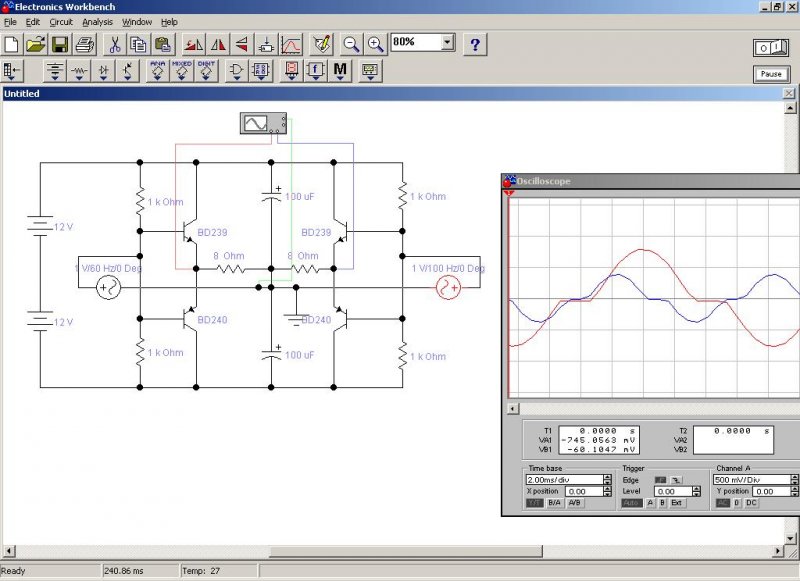This screenshot has height=581, width=800.
Task: Click the Time base 2.00ms/div field
Action: point(564,479)
